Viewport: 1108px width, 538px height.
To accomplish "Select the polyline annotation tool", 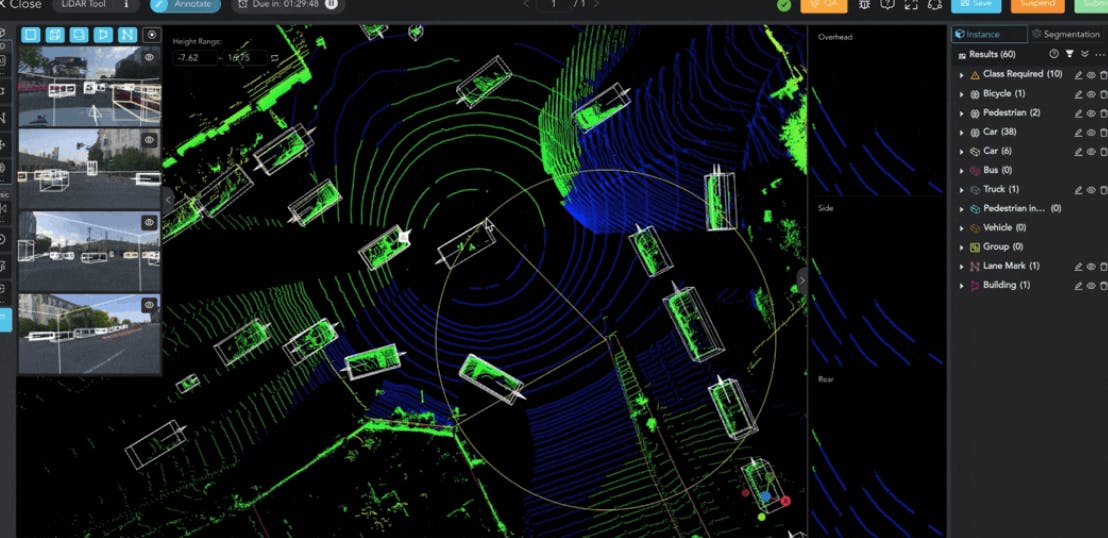I will point(127,35).
